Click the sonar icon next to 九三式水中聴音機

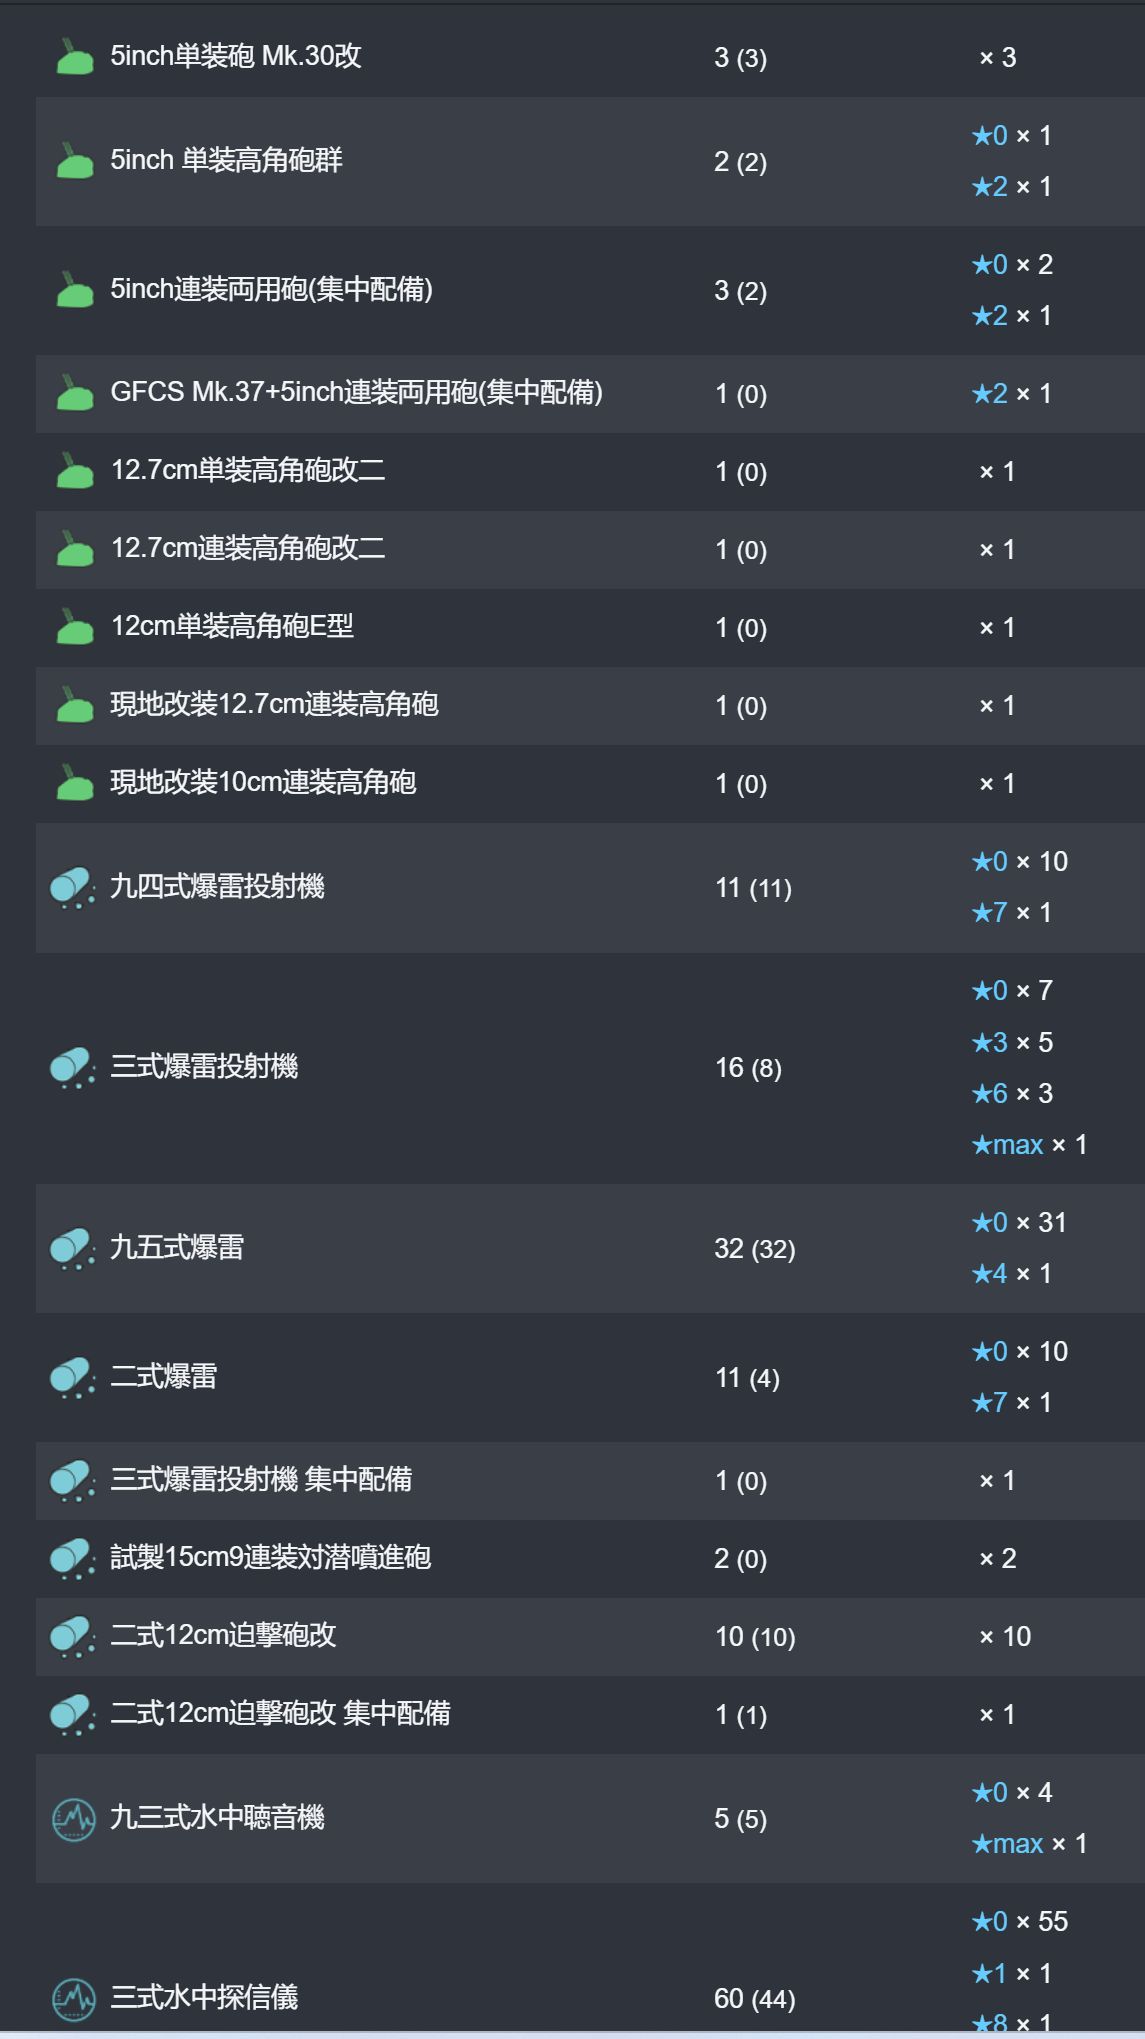click(73, 1818)
